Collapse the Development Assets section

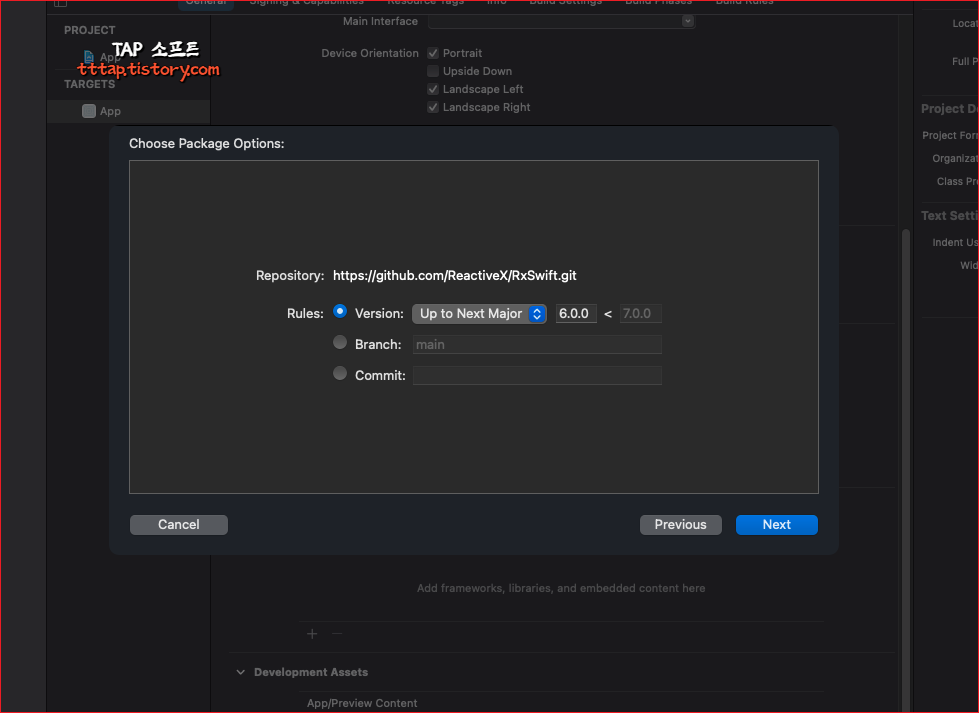coord(240,672)
